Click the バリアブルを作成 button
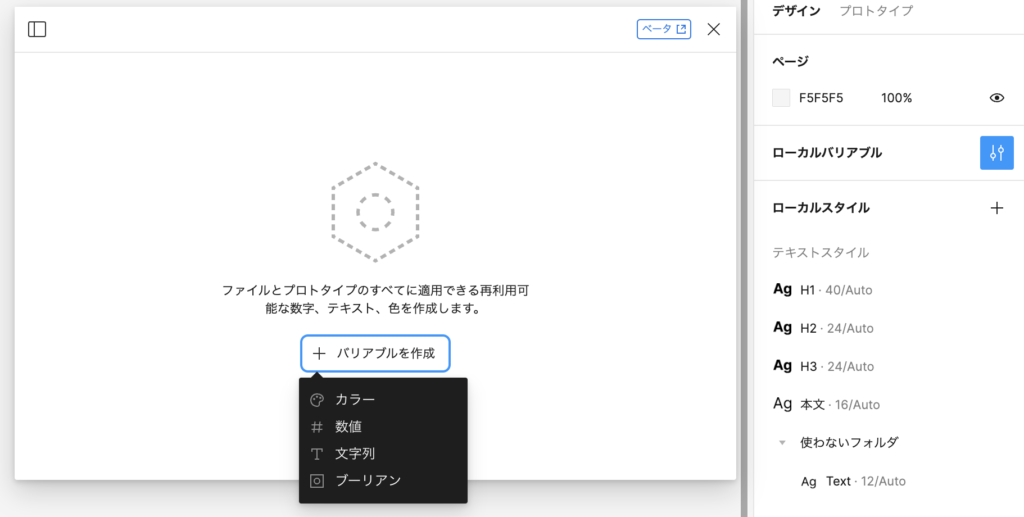This screenshot has height=517, width=1024. tap(375, 353)
